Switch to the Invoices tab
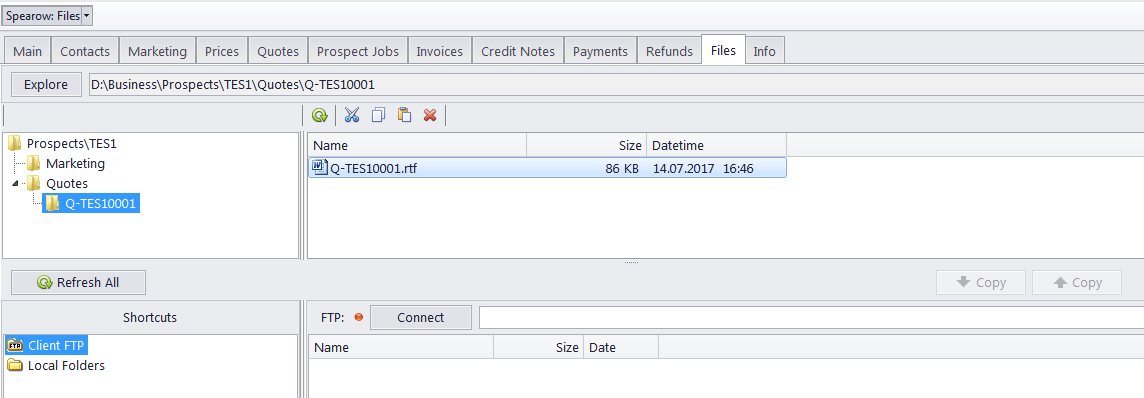This screenshot has height=398, width=1144. pyautogui.click(x=440, y=51)
